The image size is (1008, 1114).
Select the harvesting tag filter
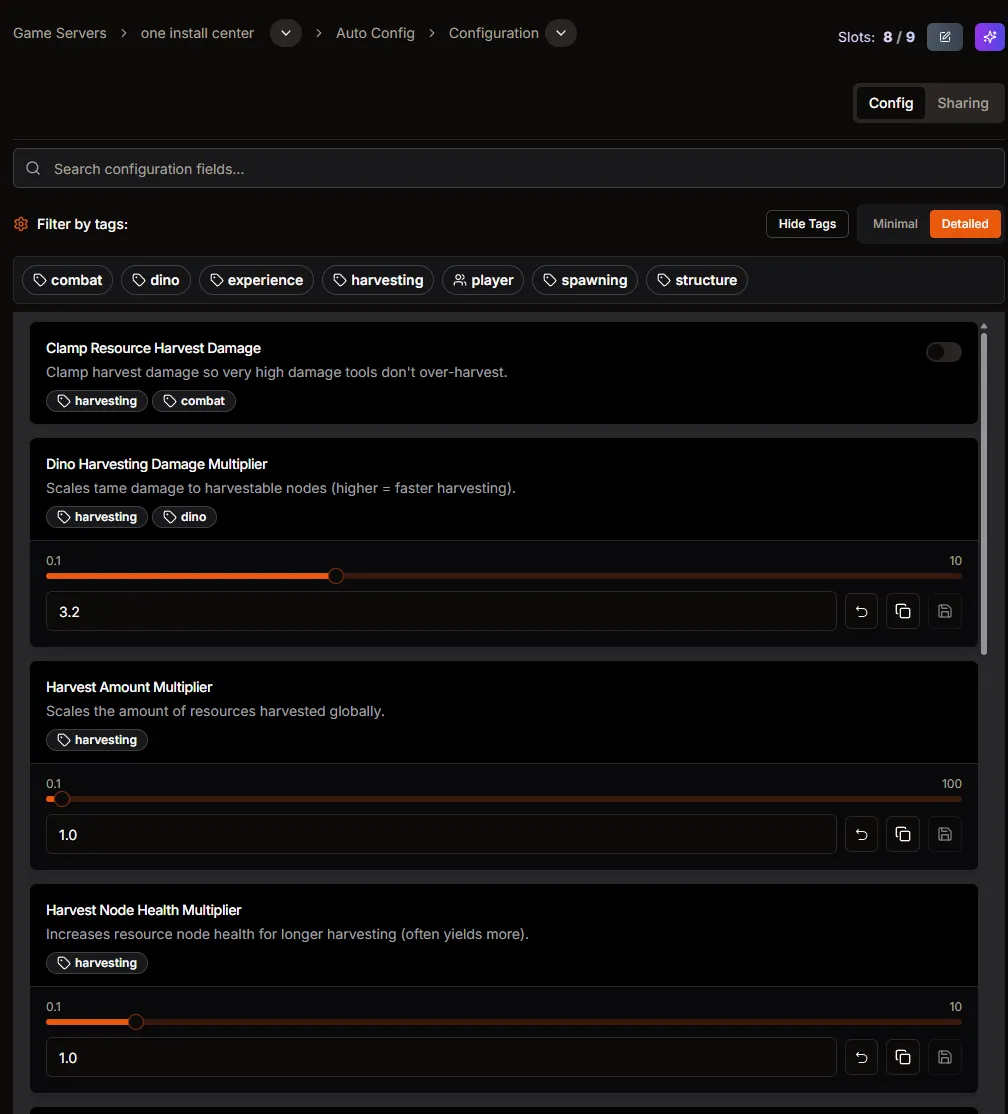point(377,280)
